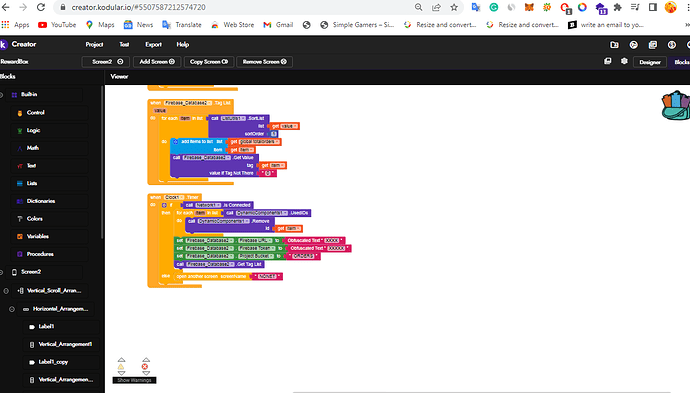Click the Remove Screen button
Screen dimensions: 690x393
[x=264, y=62]
